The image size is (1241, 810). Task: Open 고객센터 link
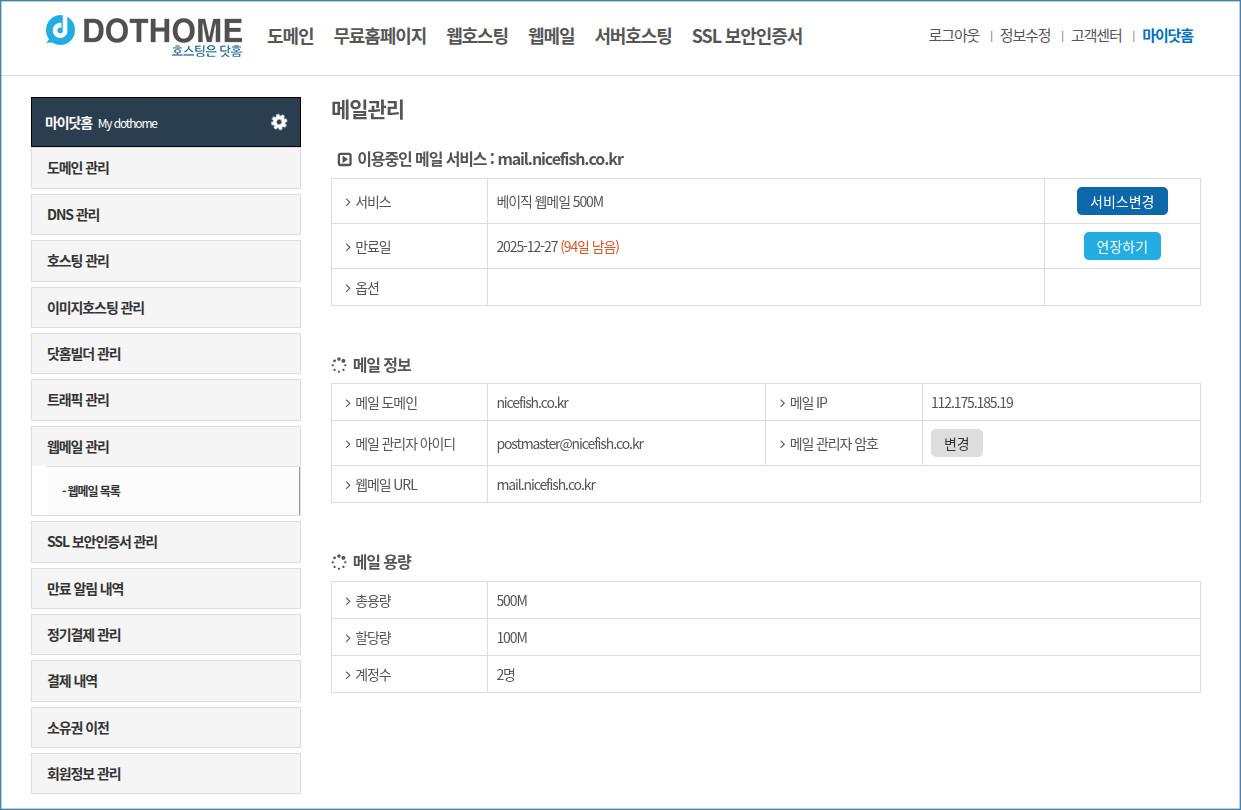pyautogui.click(x=1096, y=36)
